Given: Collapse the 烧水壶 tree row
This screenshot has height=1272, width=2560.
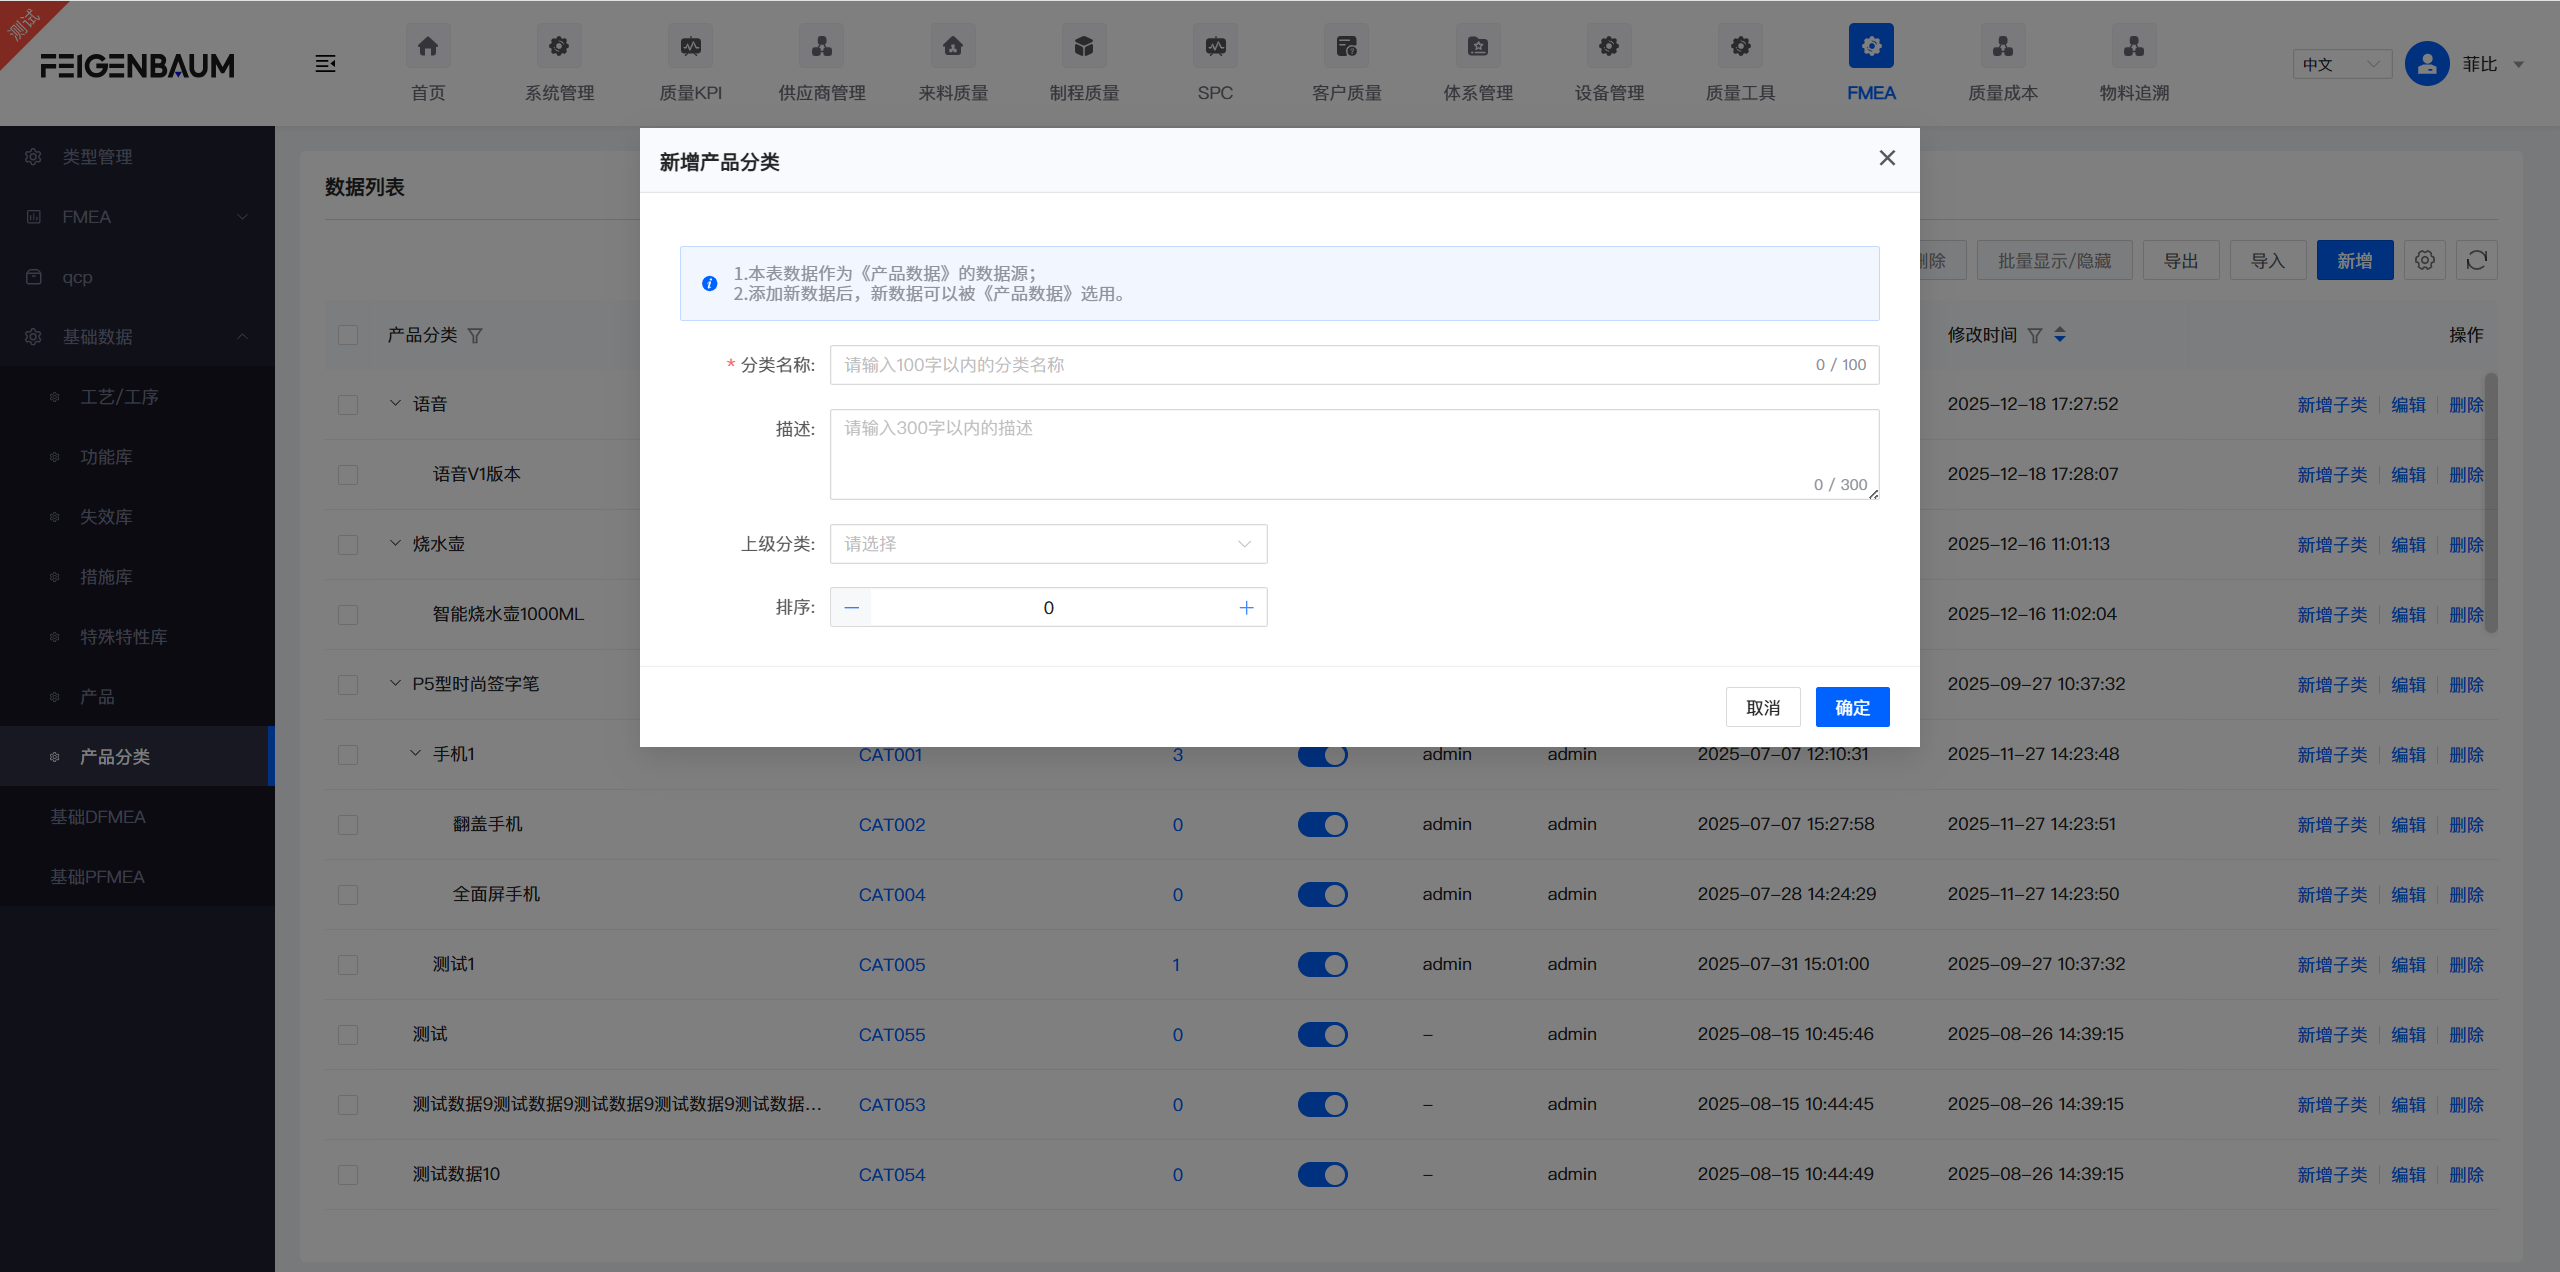Looking at the screenshot, I should coord(393,543).
